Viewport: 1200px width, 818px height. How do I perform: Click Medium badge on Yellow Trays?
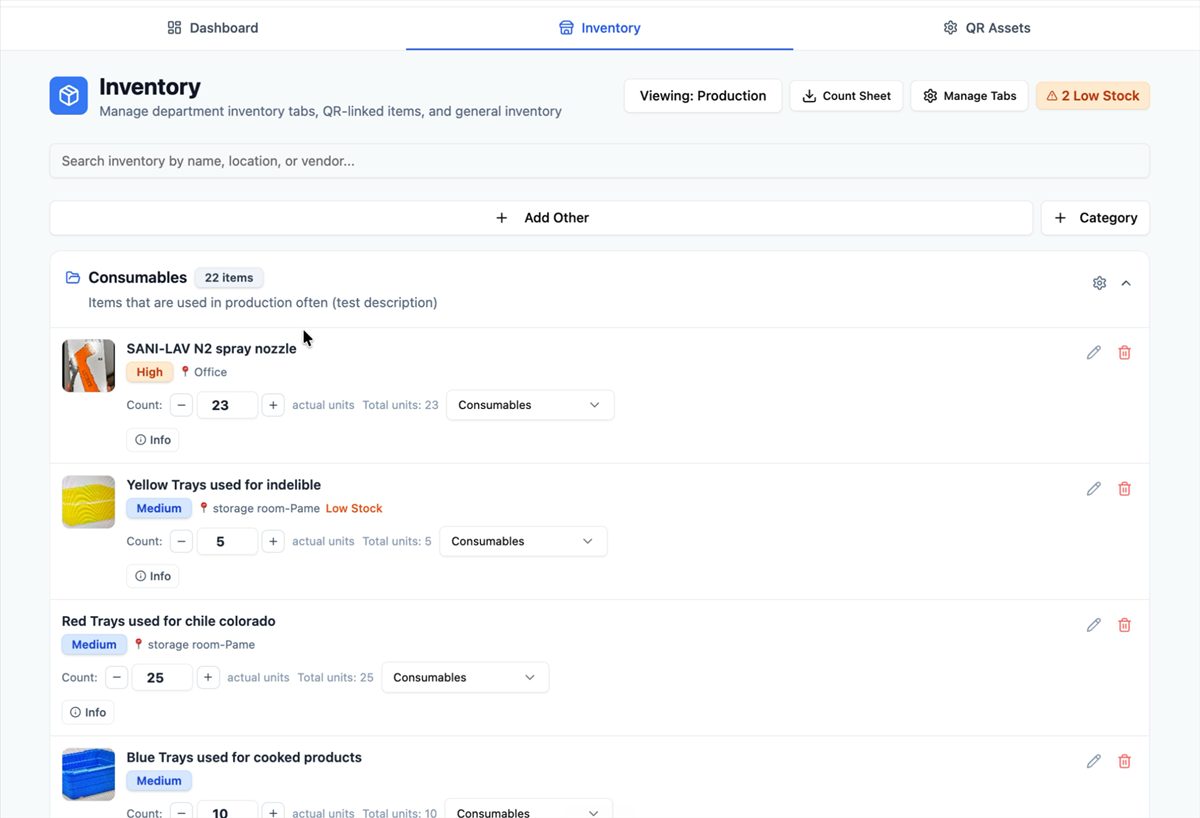tap(159, 508)
